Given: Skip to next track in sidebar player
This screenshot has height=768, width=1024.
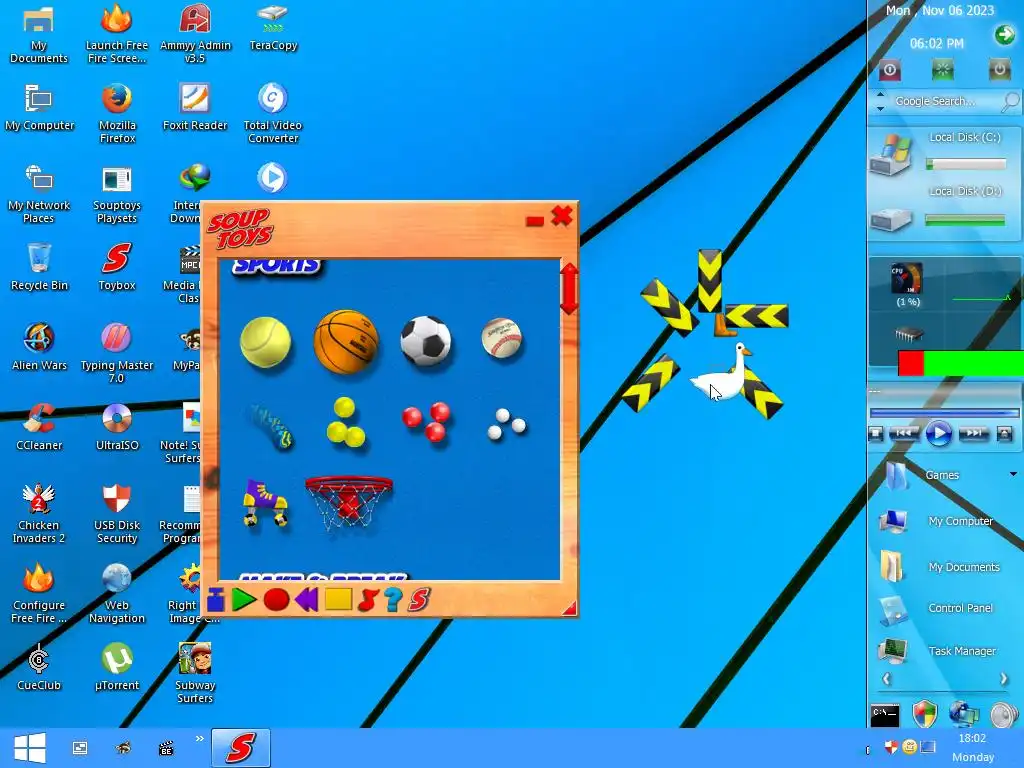Looking at the screenshot, I should coord(973,433).
